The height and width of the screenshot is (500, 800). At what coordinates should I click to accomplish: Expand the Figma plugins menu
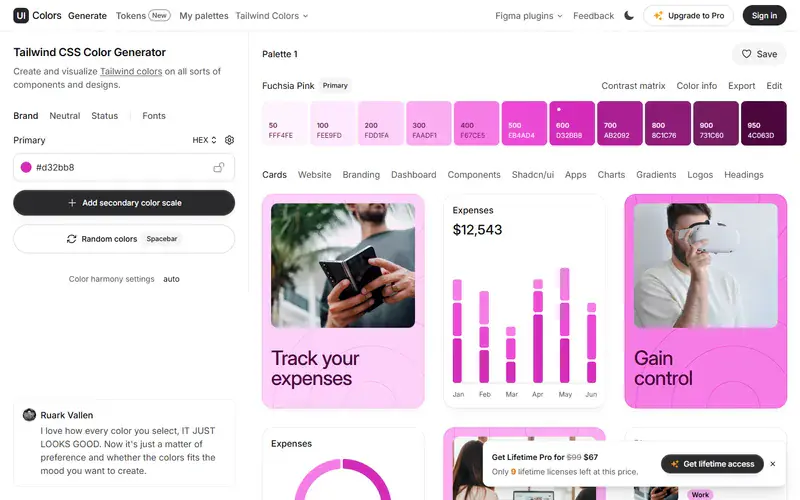tap(529, 16)
